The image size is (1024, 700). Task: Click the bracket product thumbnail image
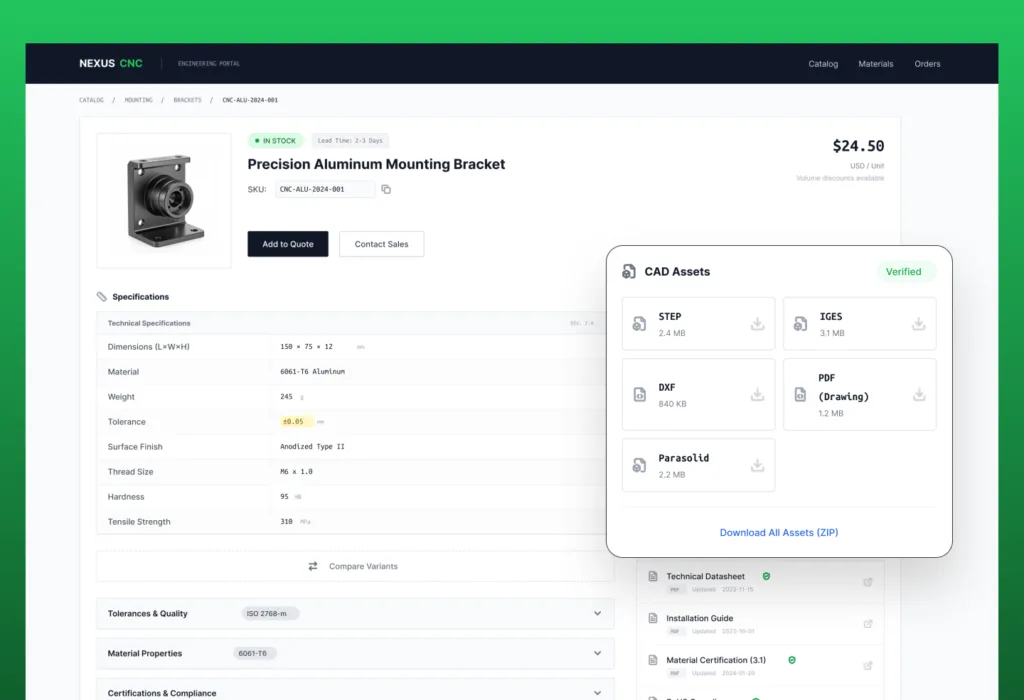tap(163, 200)
